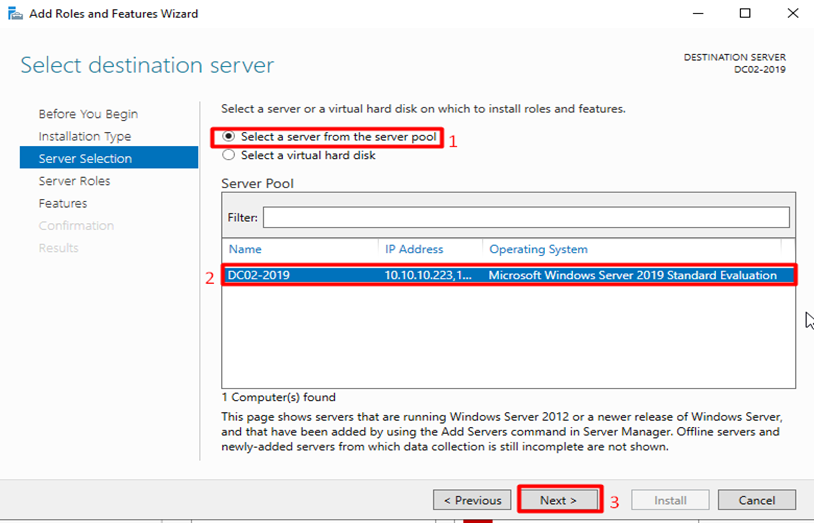Screen dimensions: 814x523
Task: Click into the Filter text field
Action: [525, 218]
